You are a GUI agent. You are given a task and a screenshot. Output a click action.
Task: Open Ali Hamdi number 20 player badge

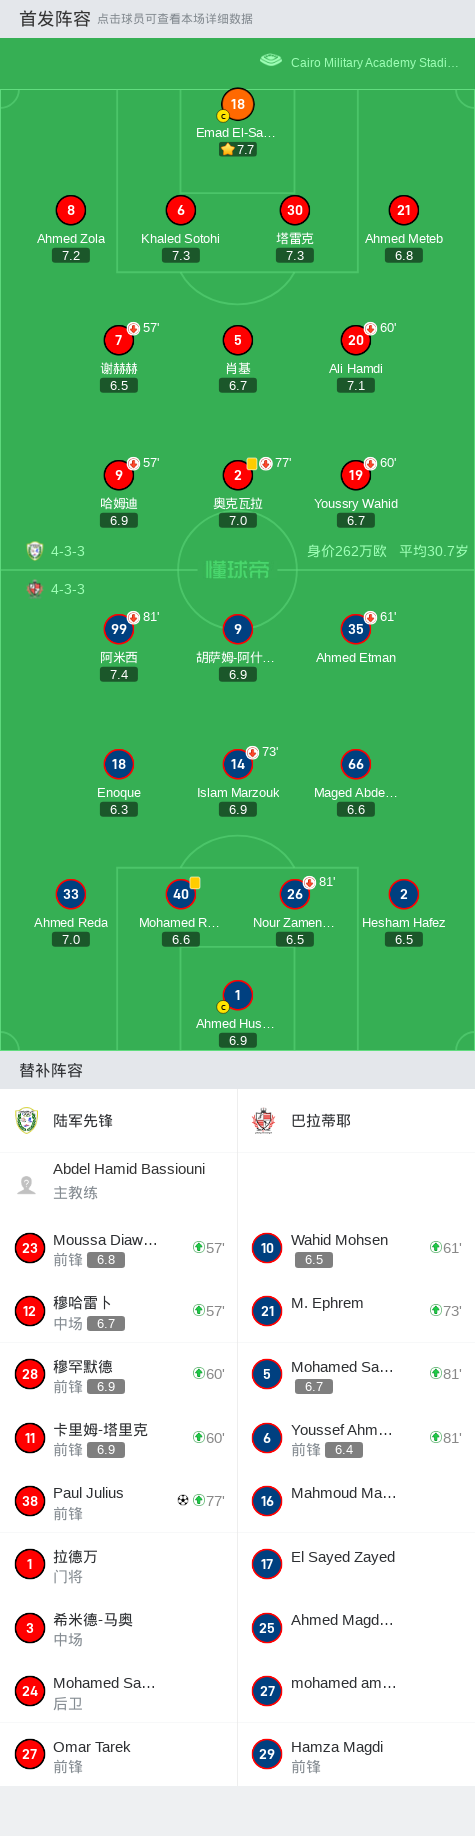(x=356, y=340)
